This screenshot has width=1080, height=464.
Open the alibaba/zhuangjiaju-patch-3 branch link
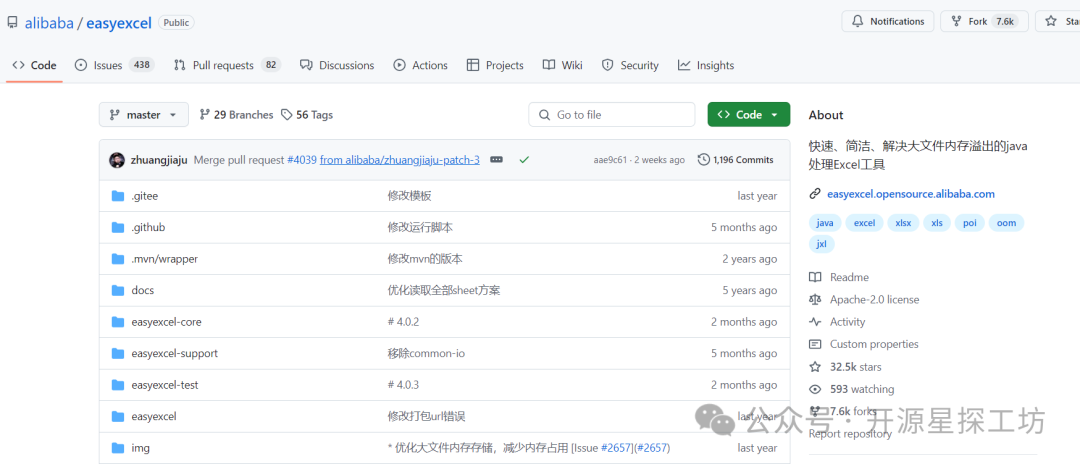pyautogui.click(x=399, y=160)
